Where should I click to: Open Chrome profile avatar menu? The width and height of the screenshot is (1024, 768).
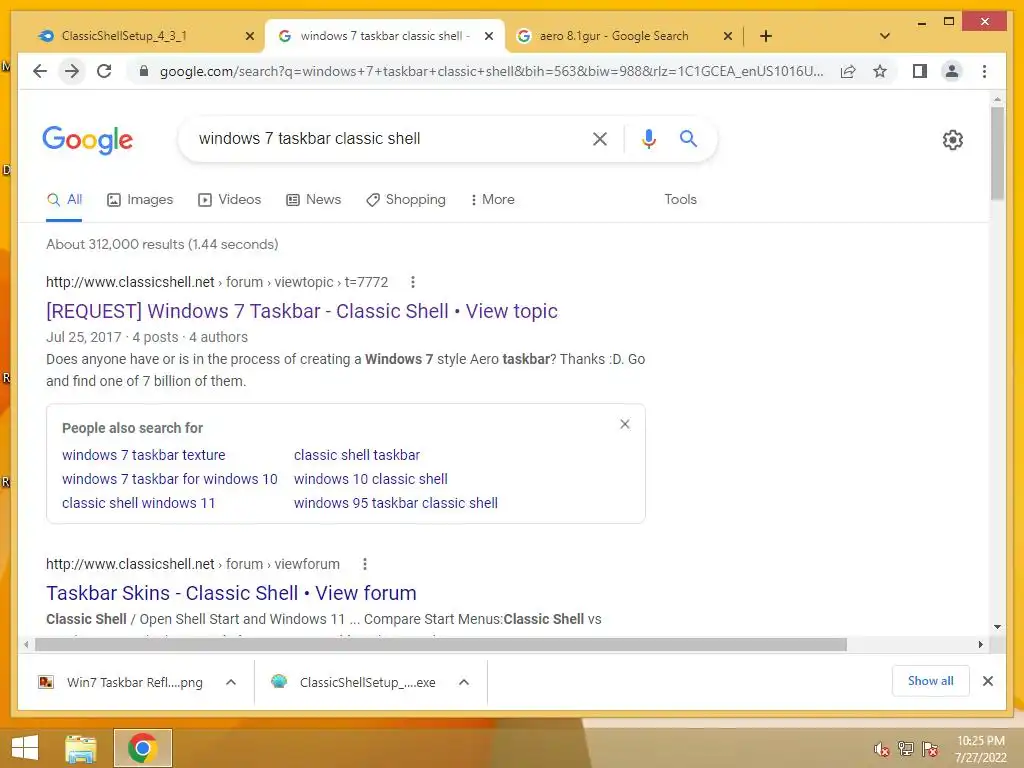click(952, 71)
